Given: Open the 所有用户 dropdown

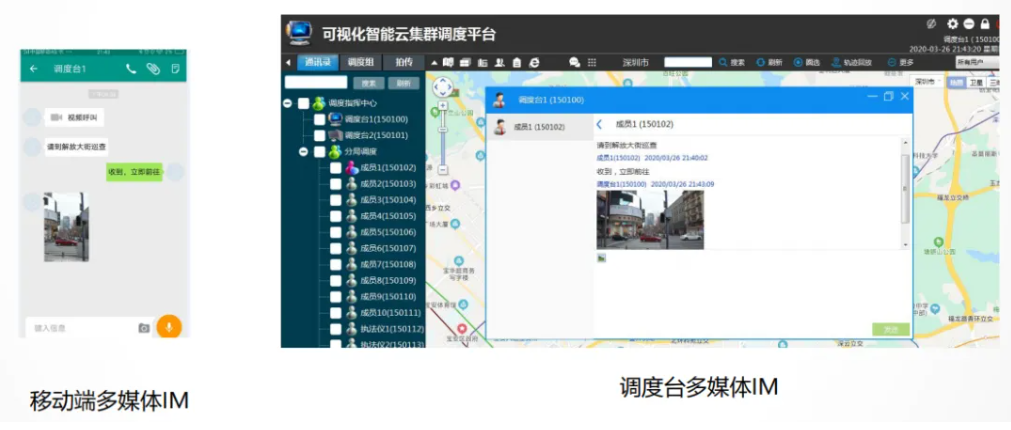Looking at the screenshot, I should point(976,62).
